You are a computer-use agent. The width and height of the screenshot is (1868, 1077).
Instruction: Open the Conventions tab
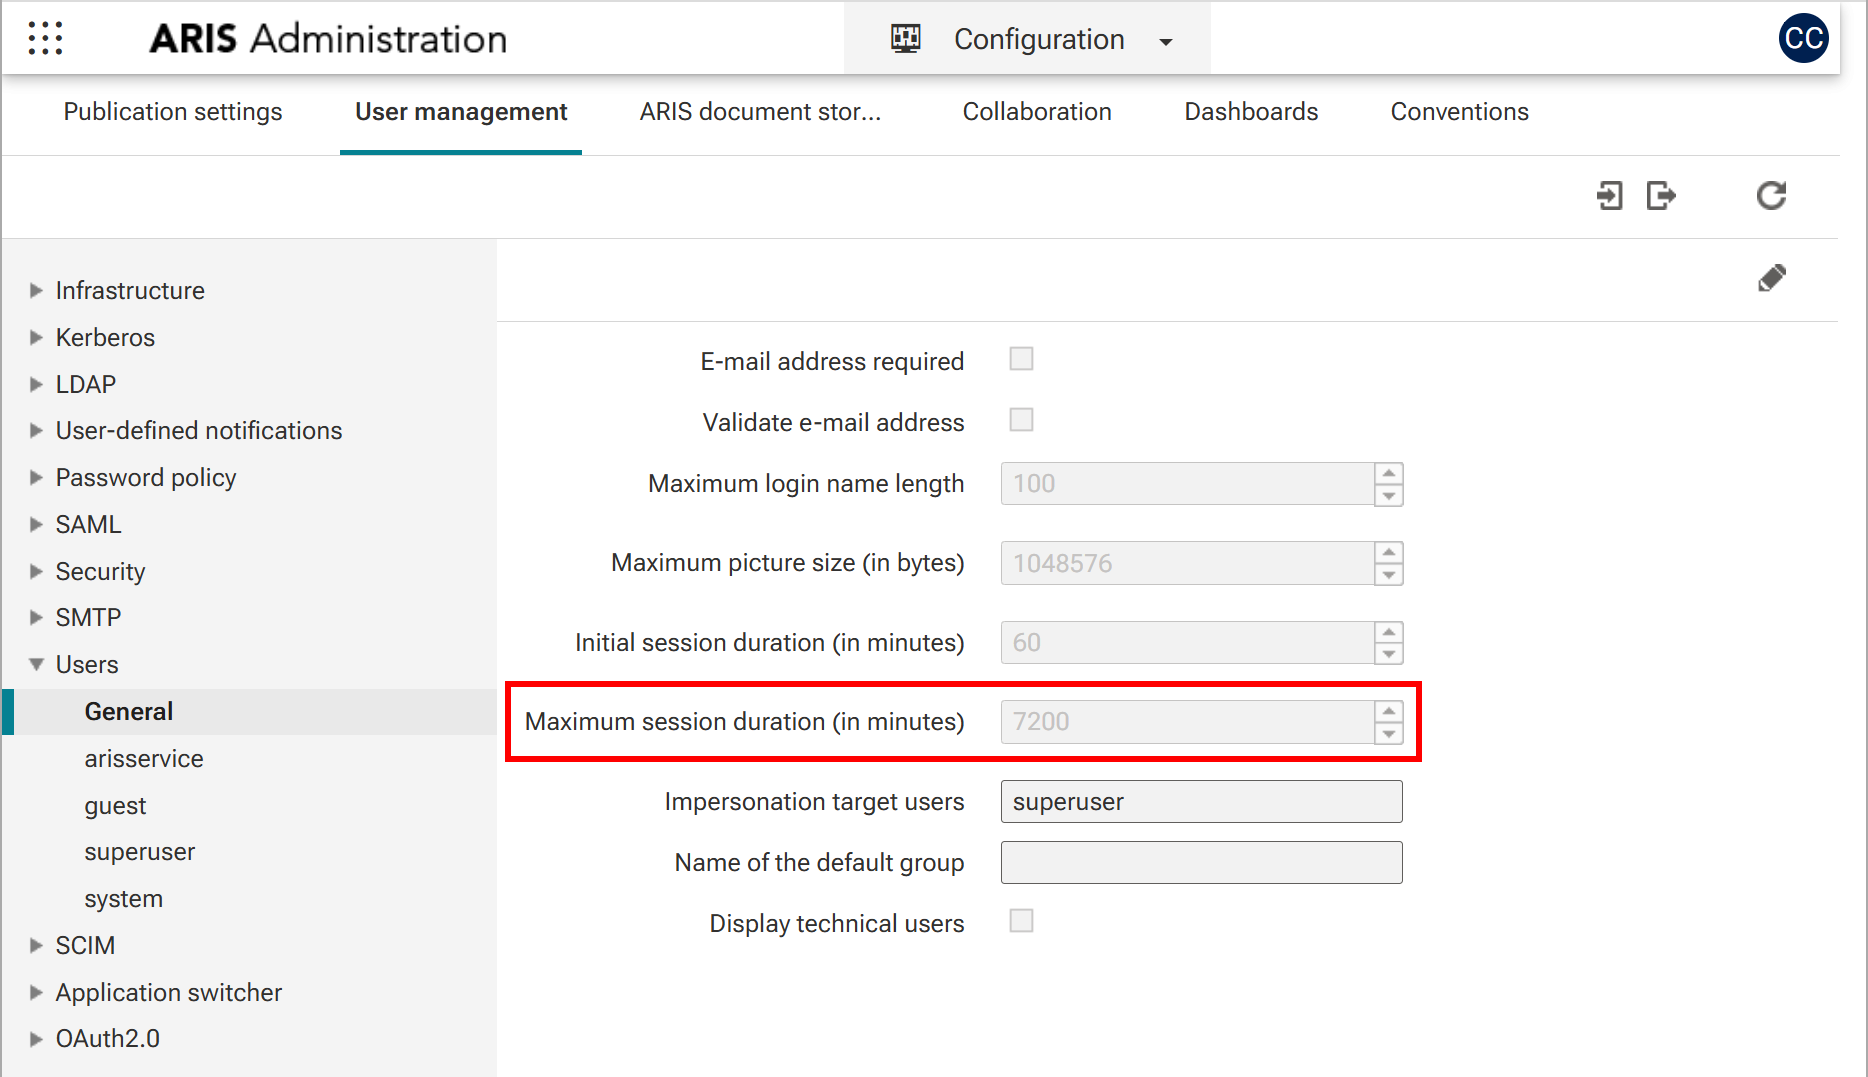(1459, 112)
